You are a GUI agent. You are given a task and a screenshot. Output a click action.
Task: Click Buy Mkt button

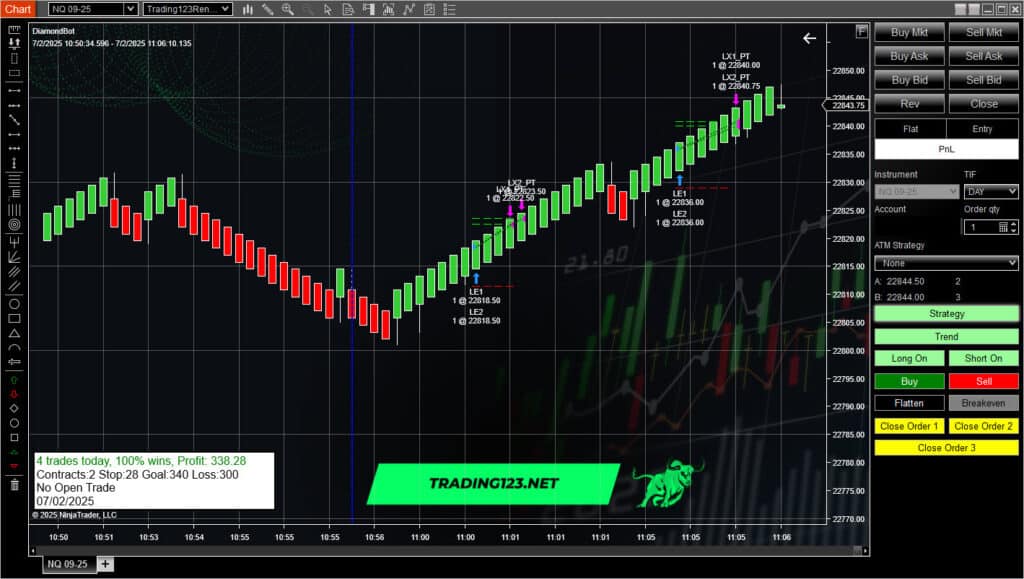point(909,33)
